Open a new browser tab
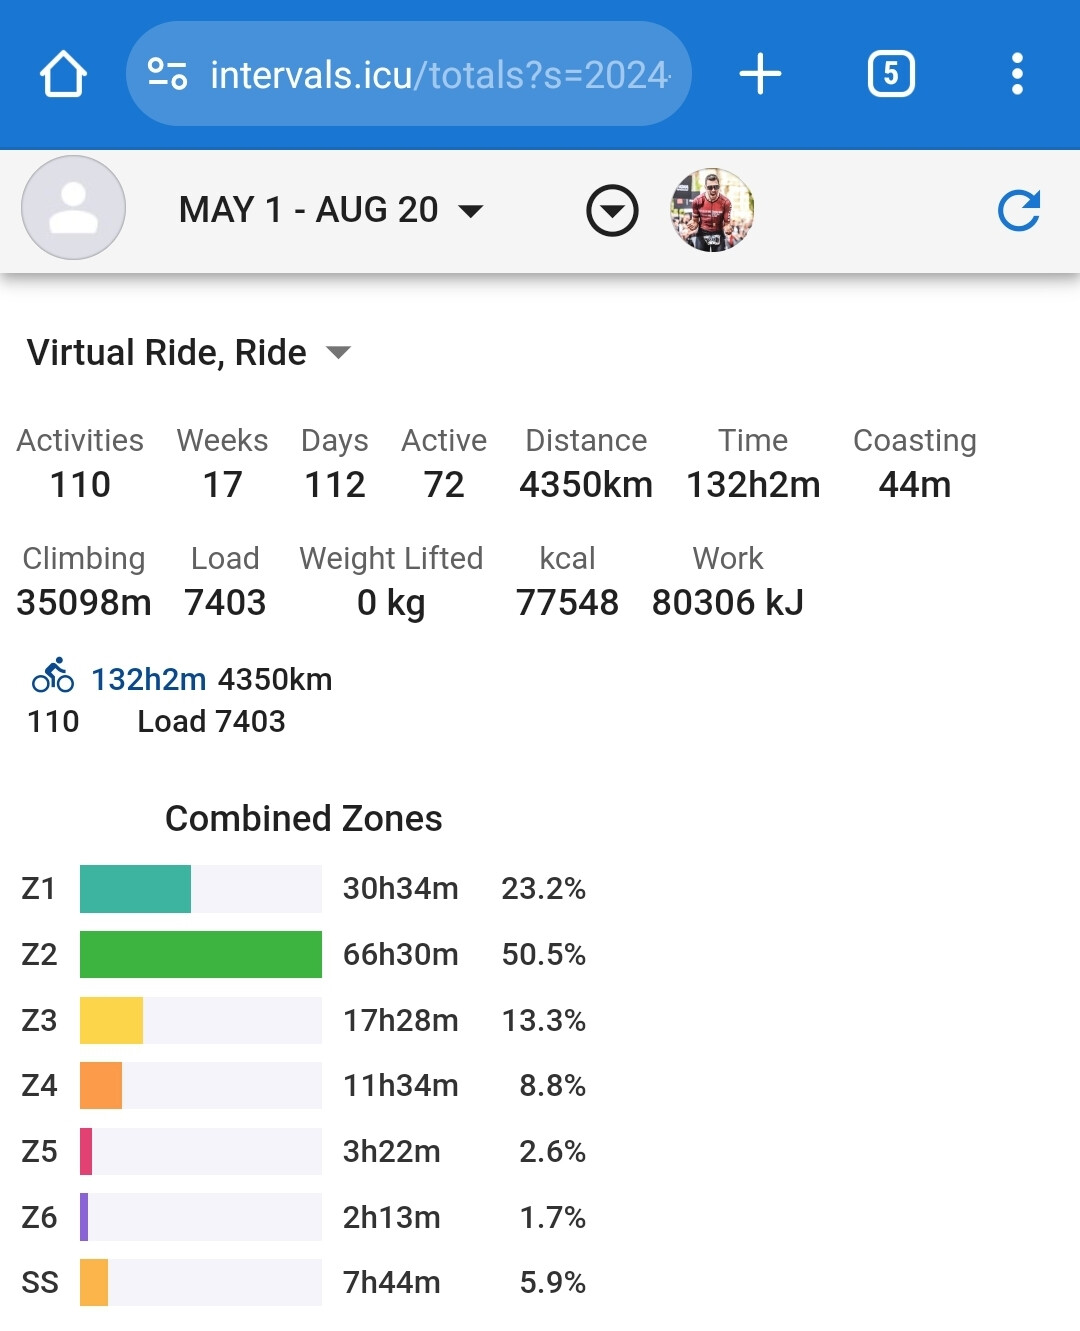The height and width of the screenshot is (1331, 1080). pyautogui.click(x=760, y=74)
